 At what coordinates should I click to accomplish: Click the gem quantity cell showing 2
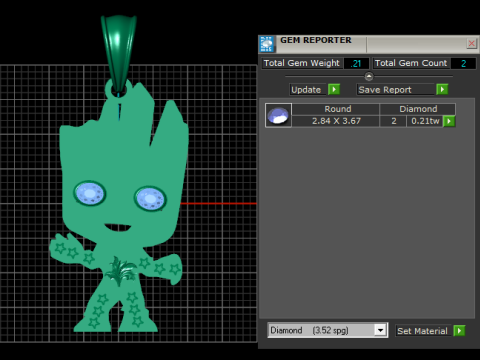click(394, 121)
